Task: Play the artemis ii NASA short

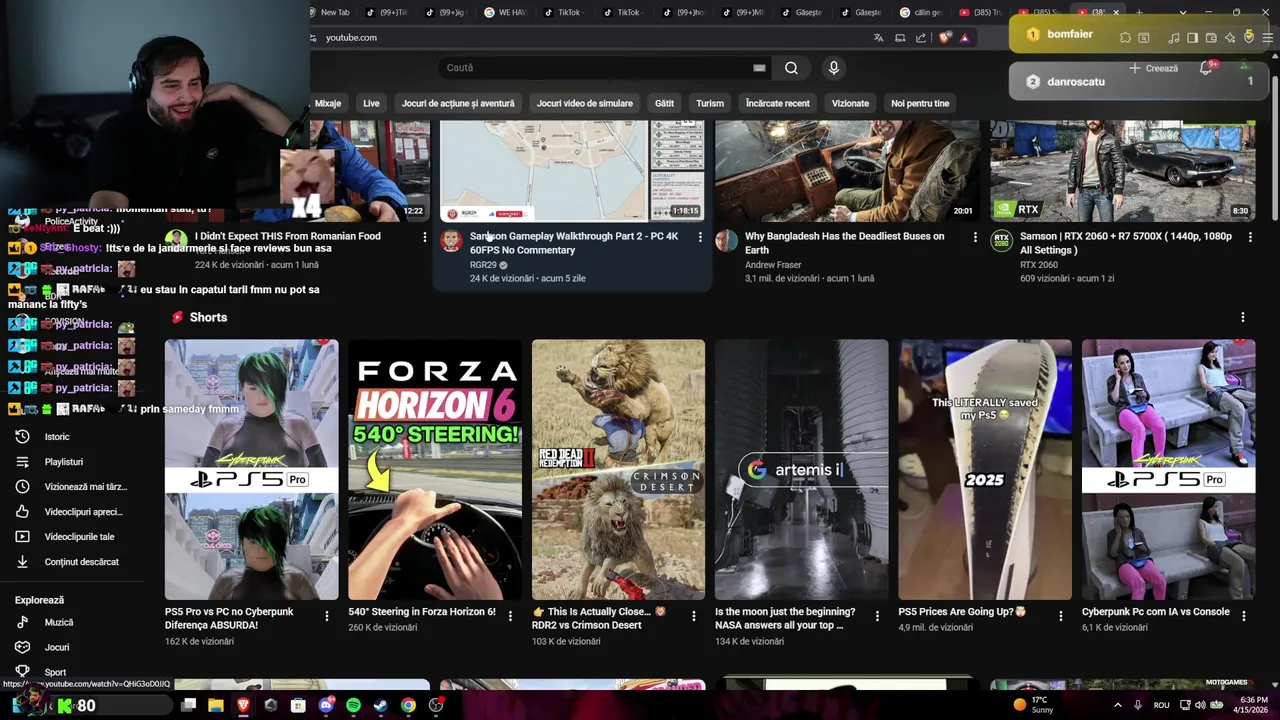Action: pyautogui.click(x=801, y=469)
